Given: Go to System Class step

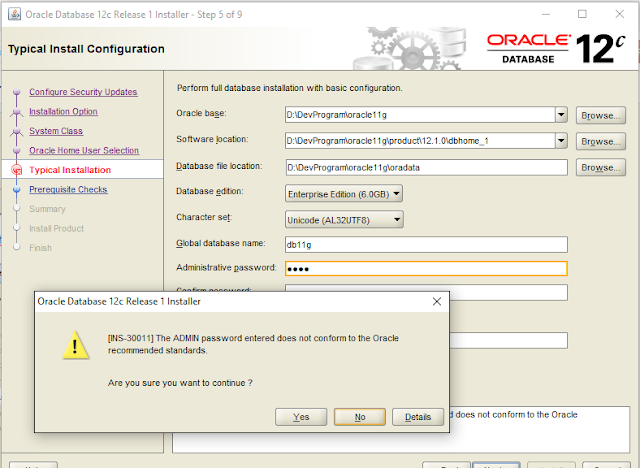Looking at the screenshot, I should pyautogui.click(x=56, y=131).
